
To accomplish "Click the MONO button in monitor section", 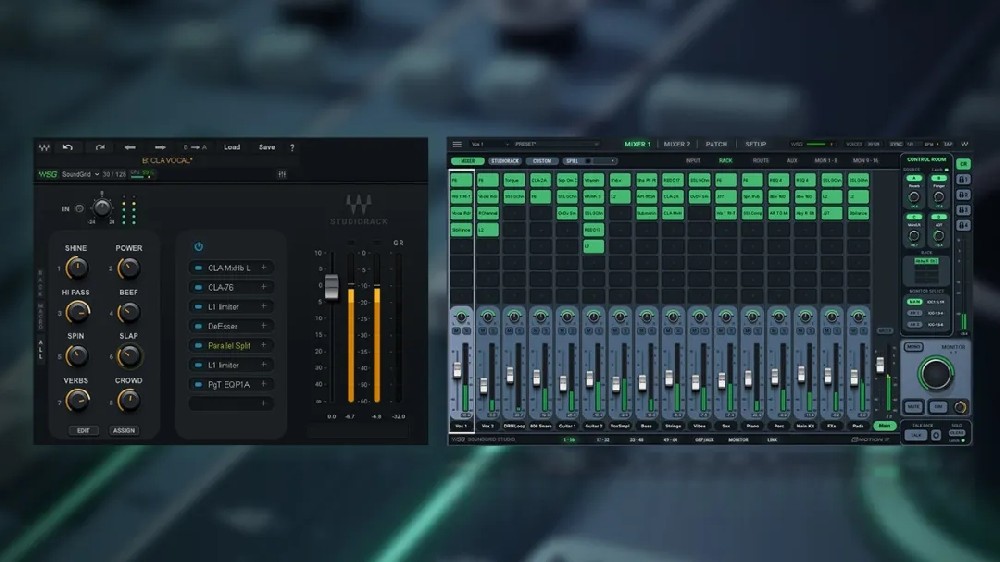I will (x=913, y=347).
